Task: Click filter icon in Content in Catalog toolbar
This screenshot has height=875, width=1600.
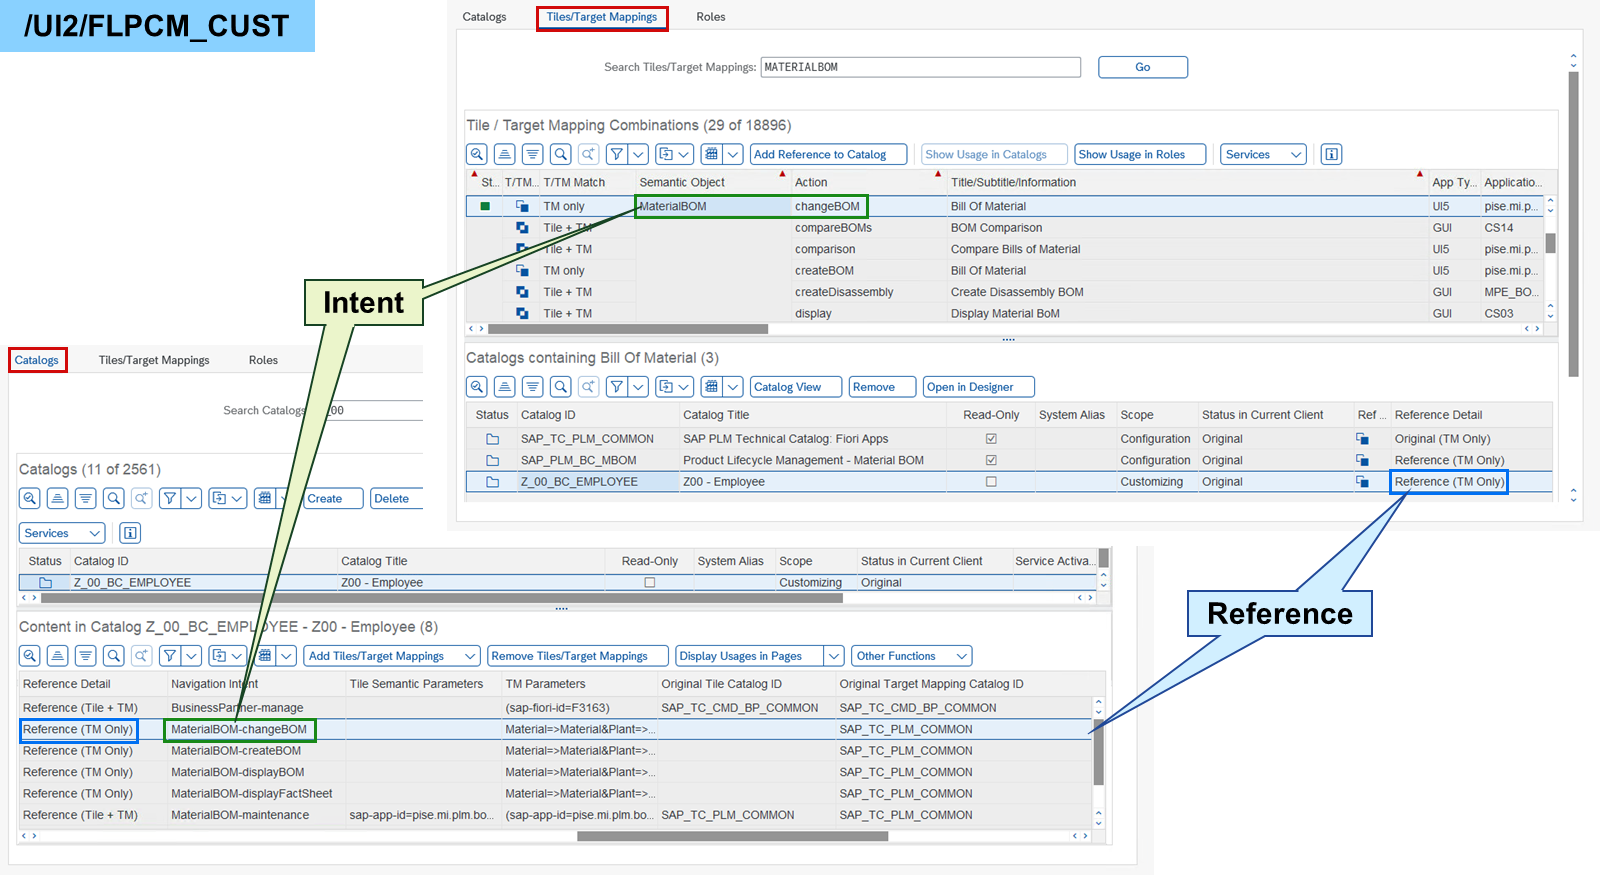Action: click(170, 656)
